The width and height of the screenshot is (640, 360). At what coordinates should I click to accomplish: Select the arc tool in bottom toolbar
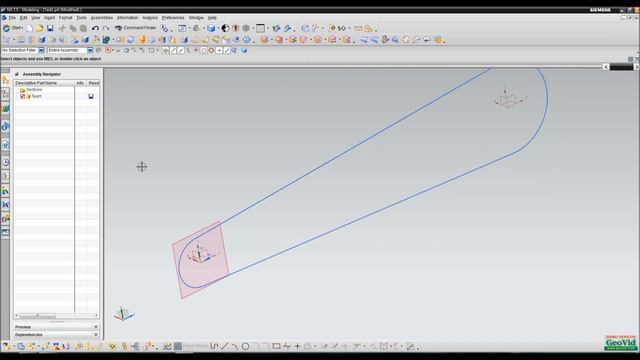pos(235,347)
